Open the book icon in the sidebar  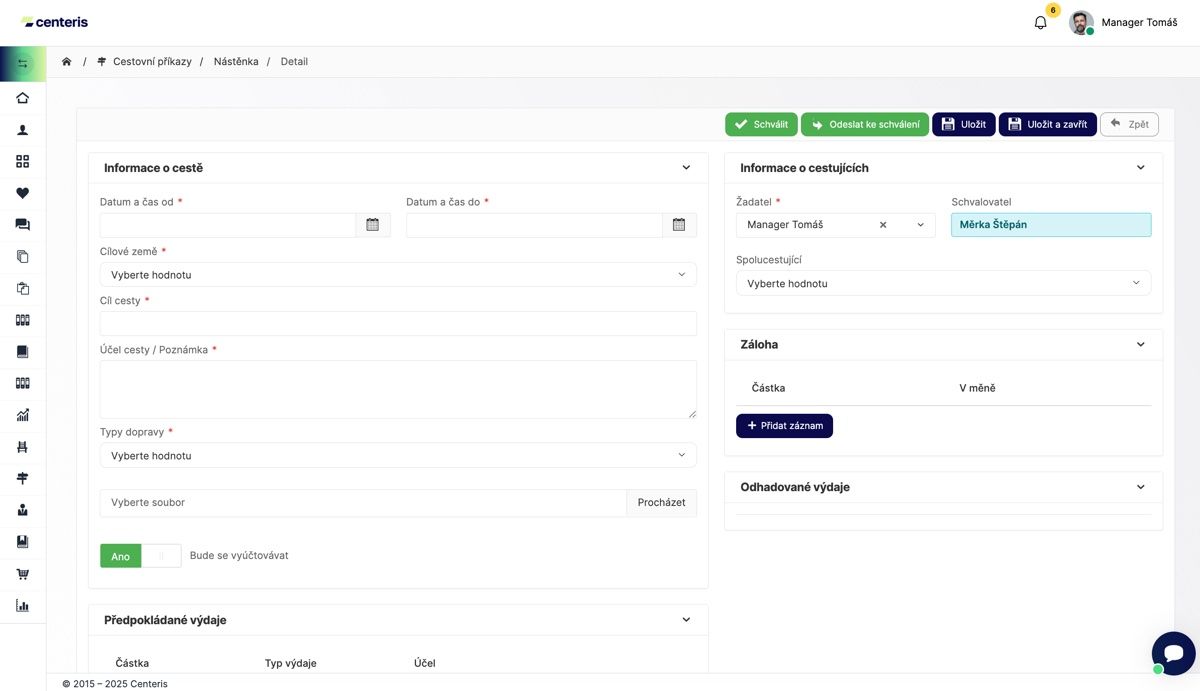22,352
